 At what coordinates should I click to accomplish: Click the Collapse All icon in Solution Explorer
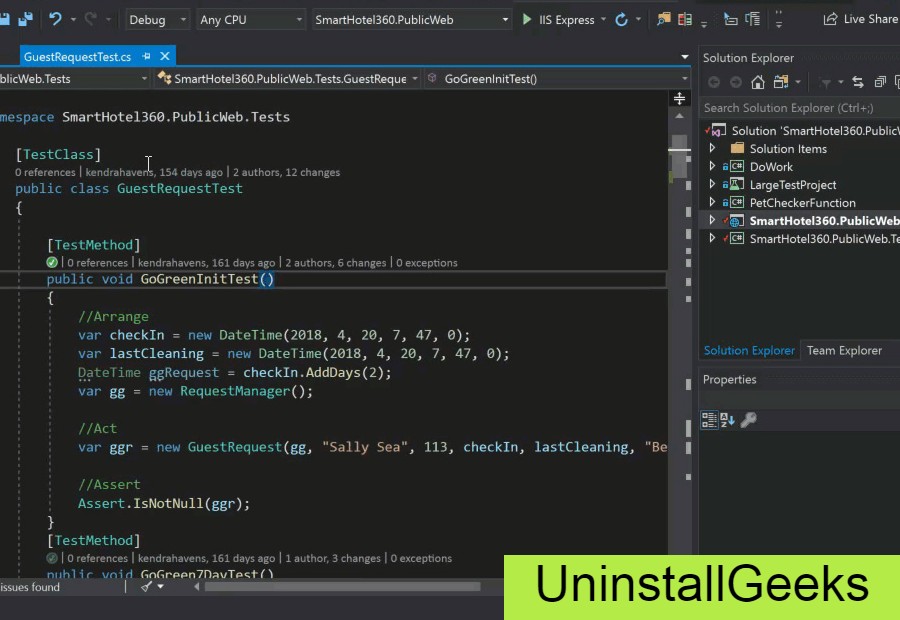(x=880, y=82)
